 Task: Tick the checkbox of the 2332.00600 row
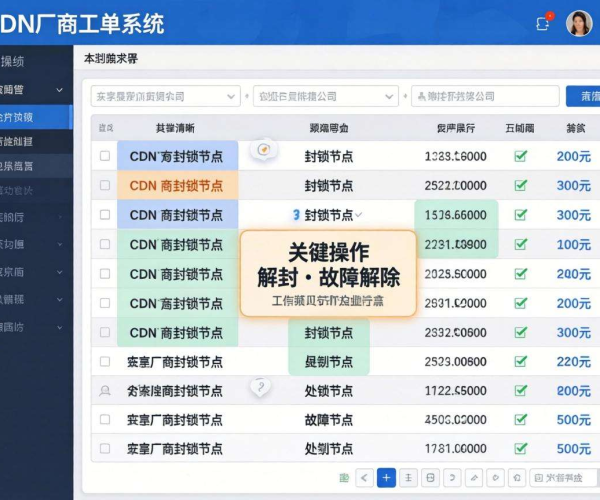[x=105, y=332]
